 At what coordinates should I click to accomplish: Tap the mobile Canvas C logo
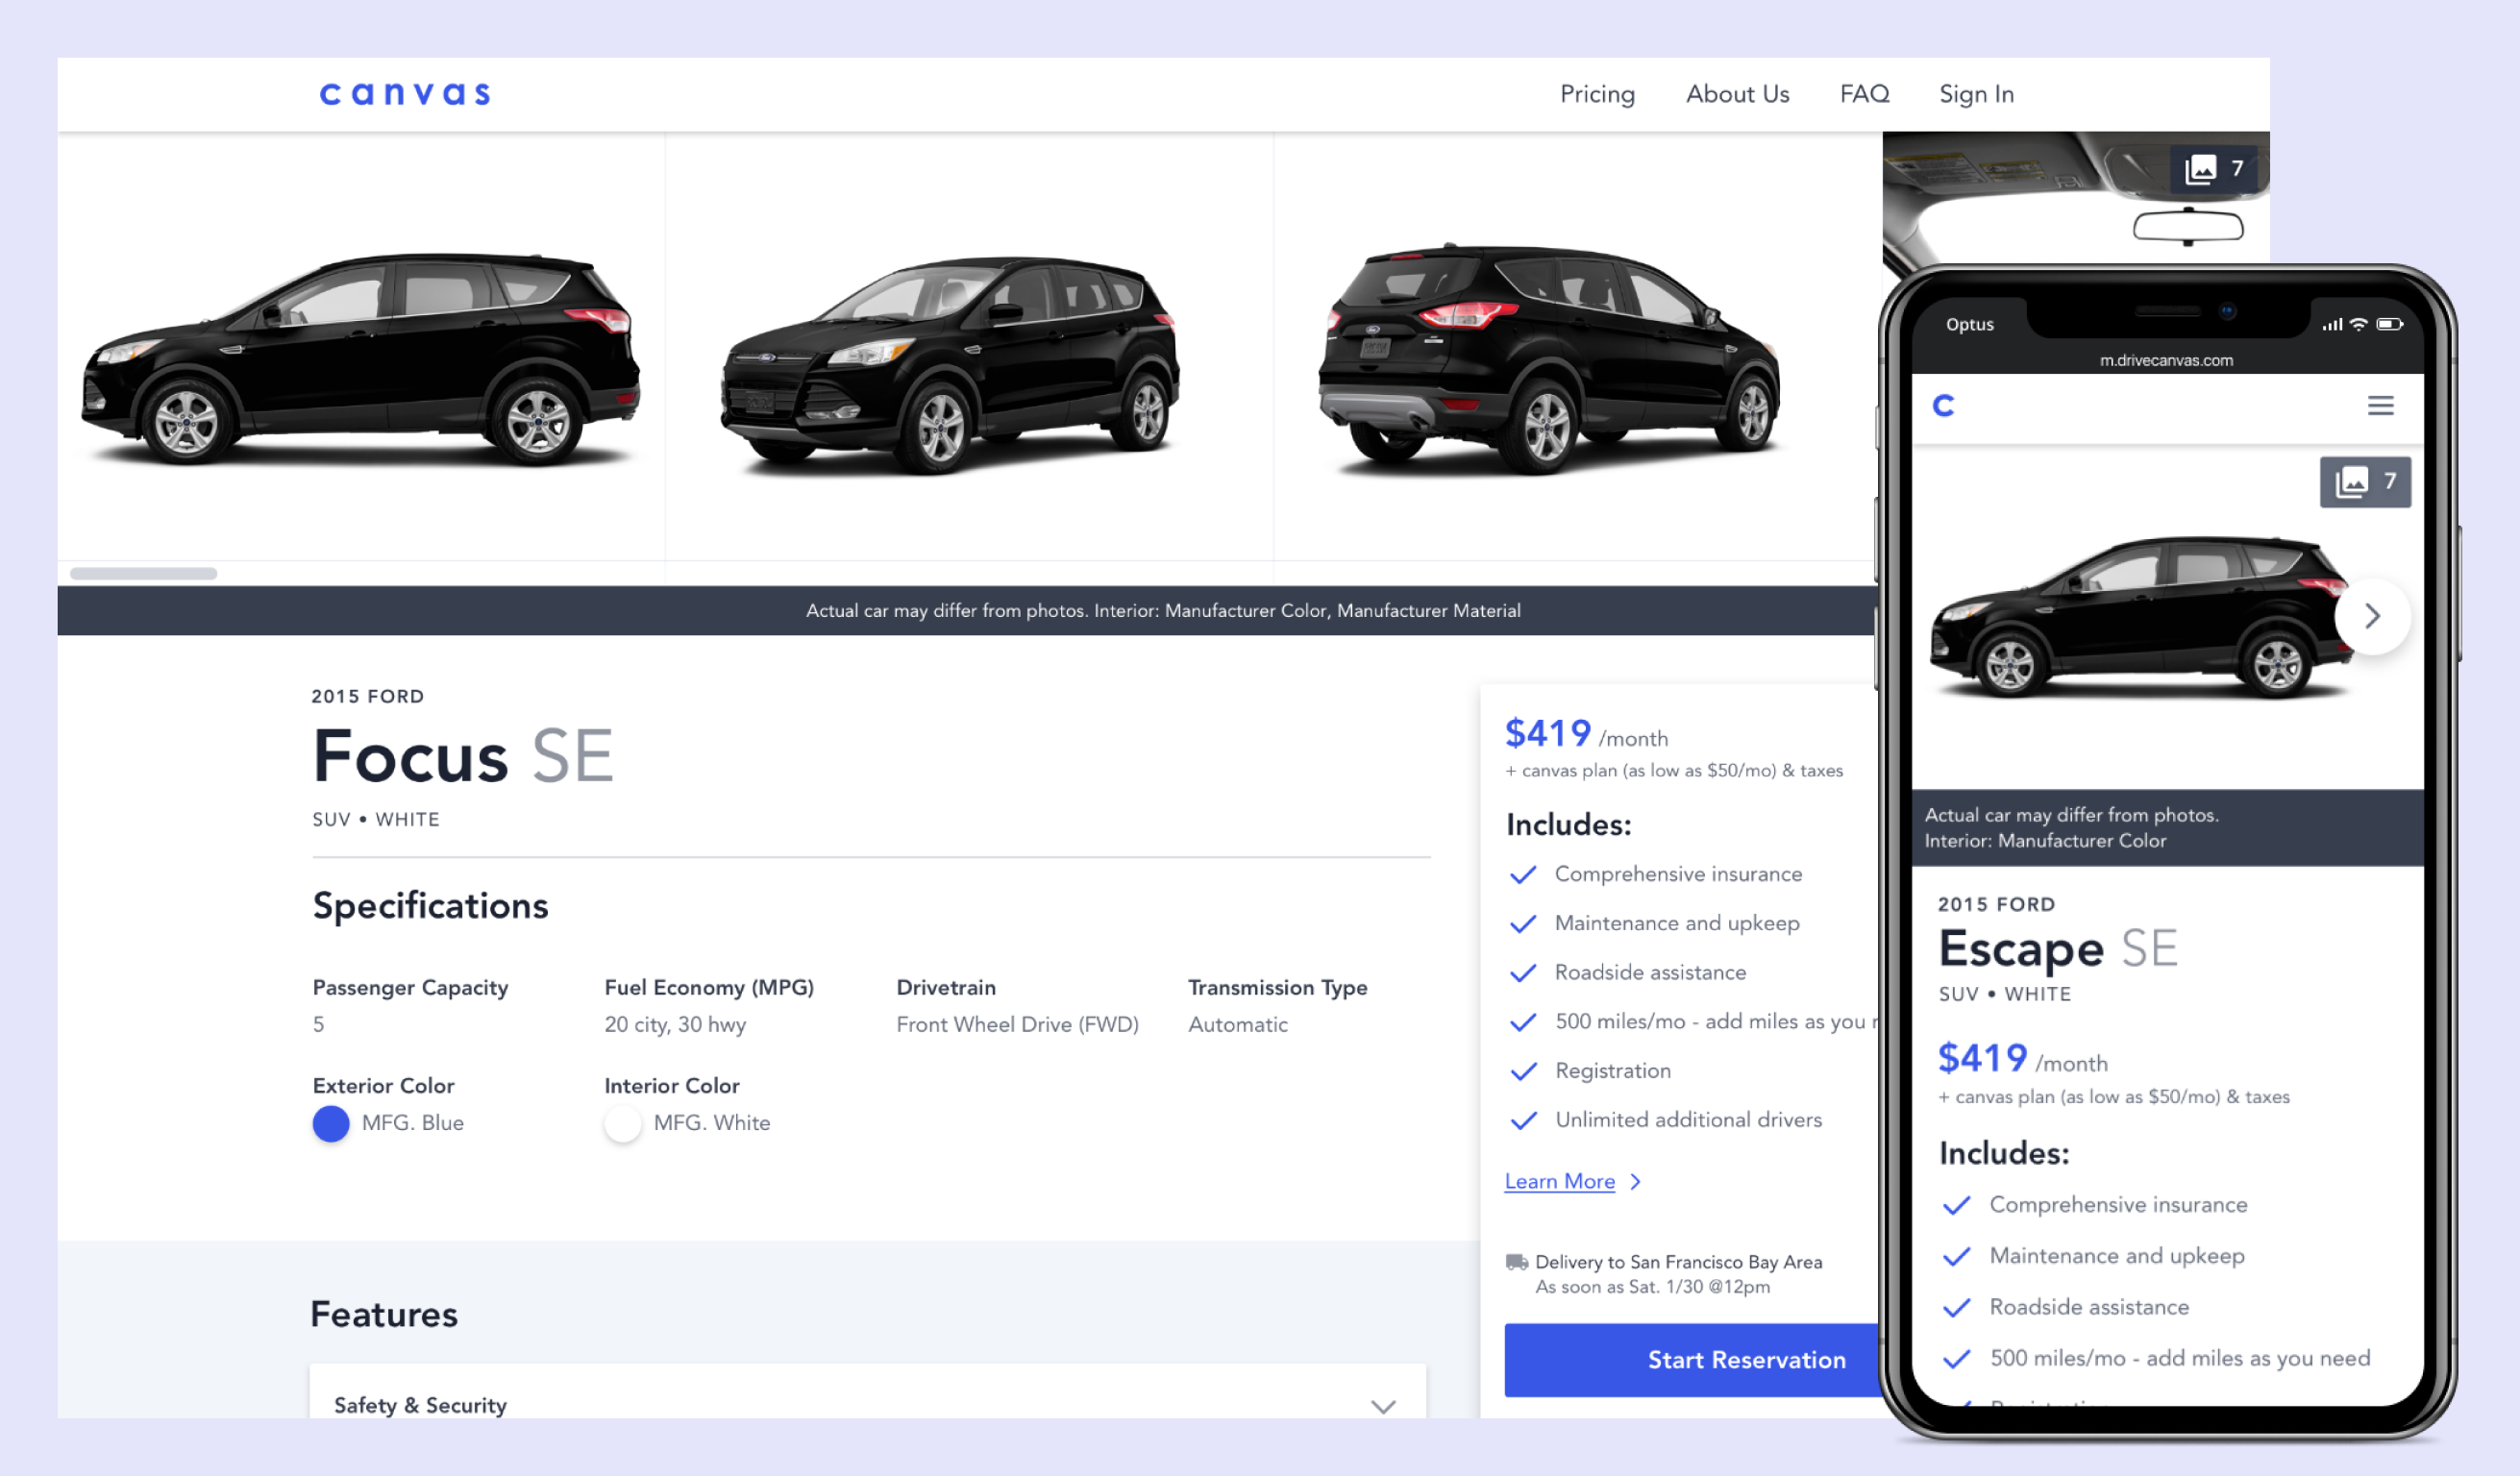pos(1943,405)
